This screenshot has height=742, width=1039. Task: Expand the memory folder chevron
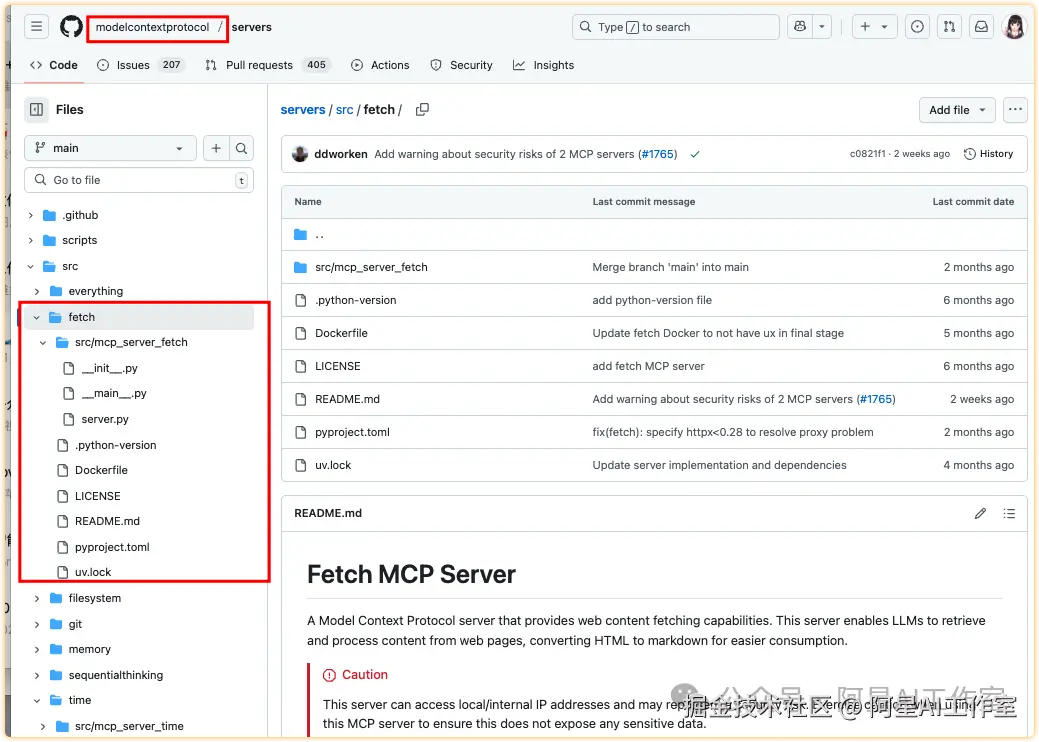pos(37,649)
